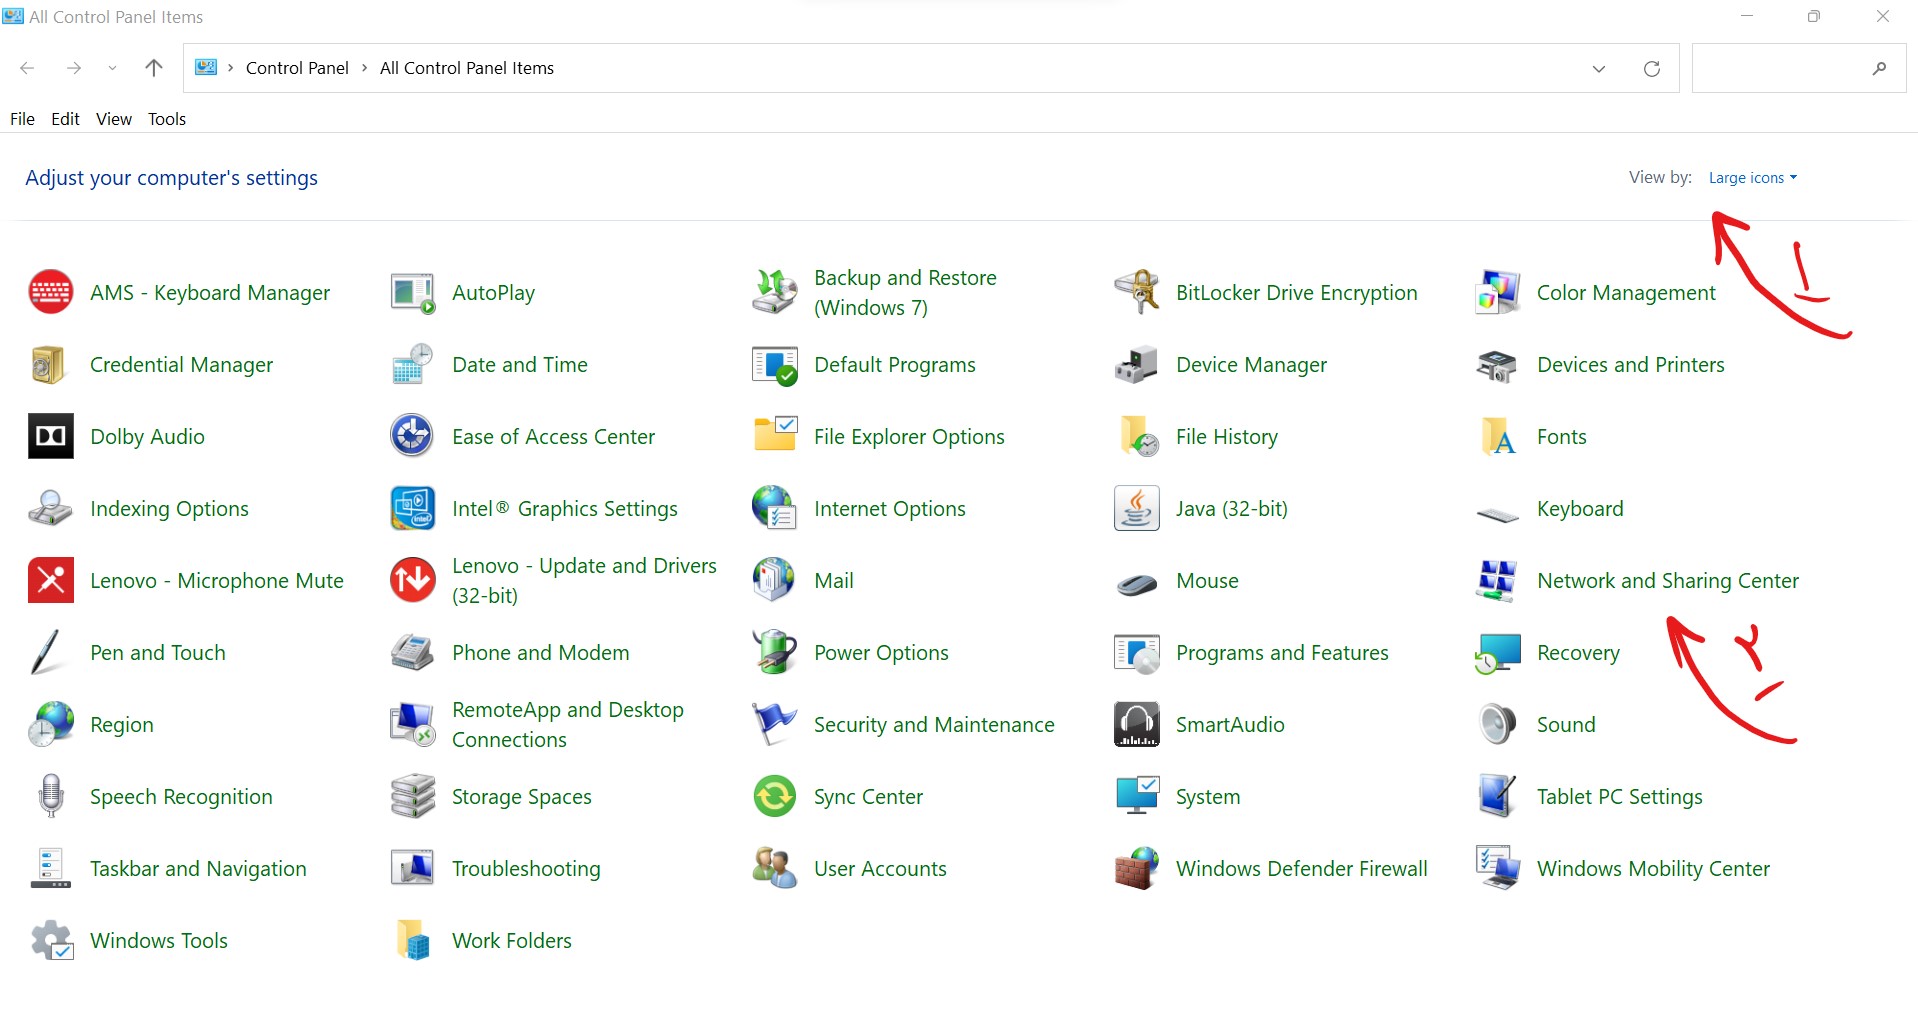This screenshot has width=1918, height=1010.
Task: Click Devices and Printers icon
Action: [1498, 365]
